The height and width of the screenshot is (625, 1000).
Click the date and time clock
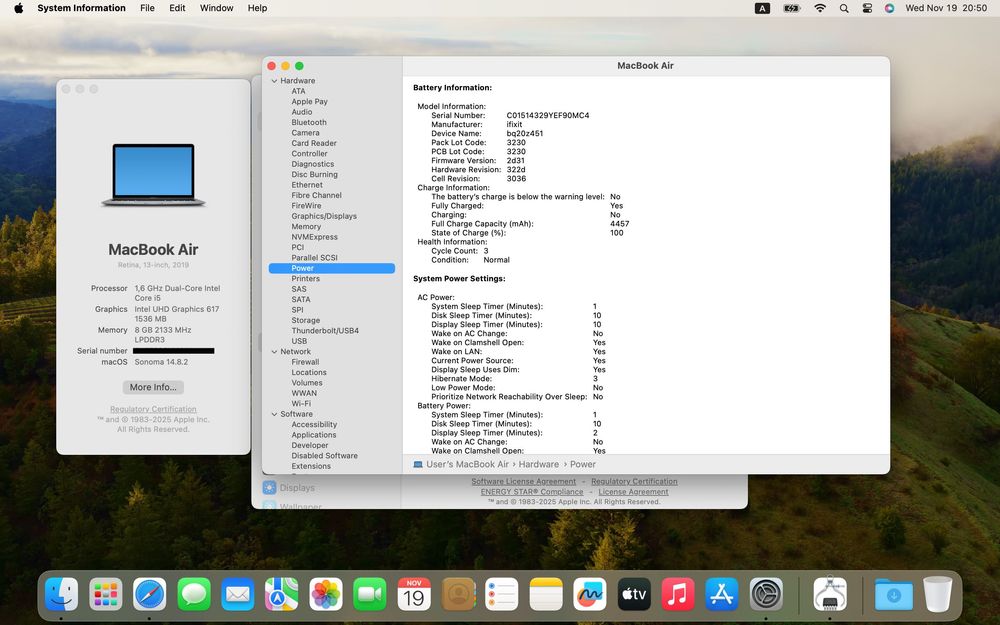point(946,8)
